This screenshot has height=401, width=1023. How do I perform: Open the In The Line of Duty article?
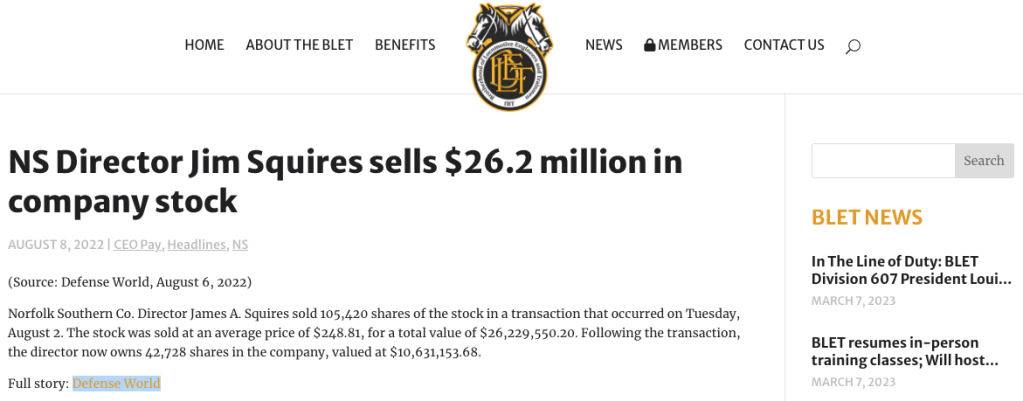tap(911, 270)
